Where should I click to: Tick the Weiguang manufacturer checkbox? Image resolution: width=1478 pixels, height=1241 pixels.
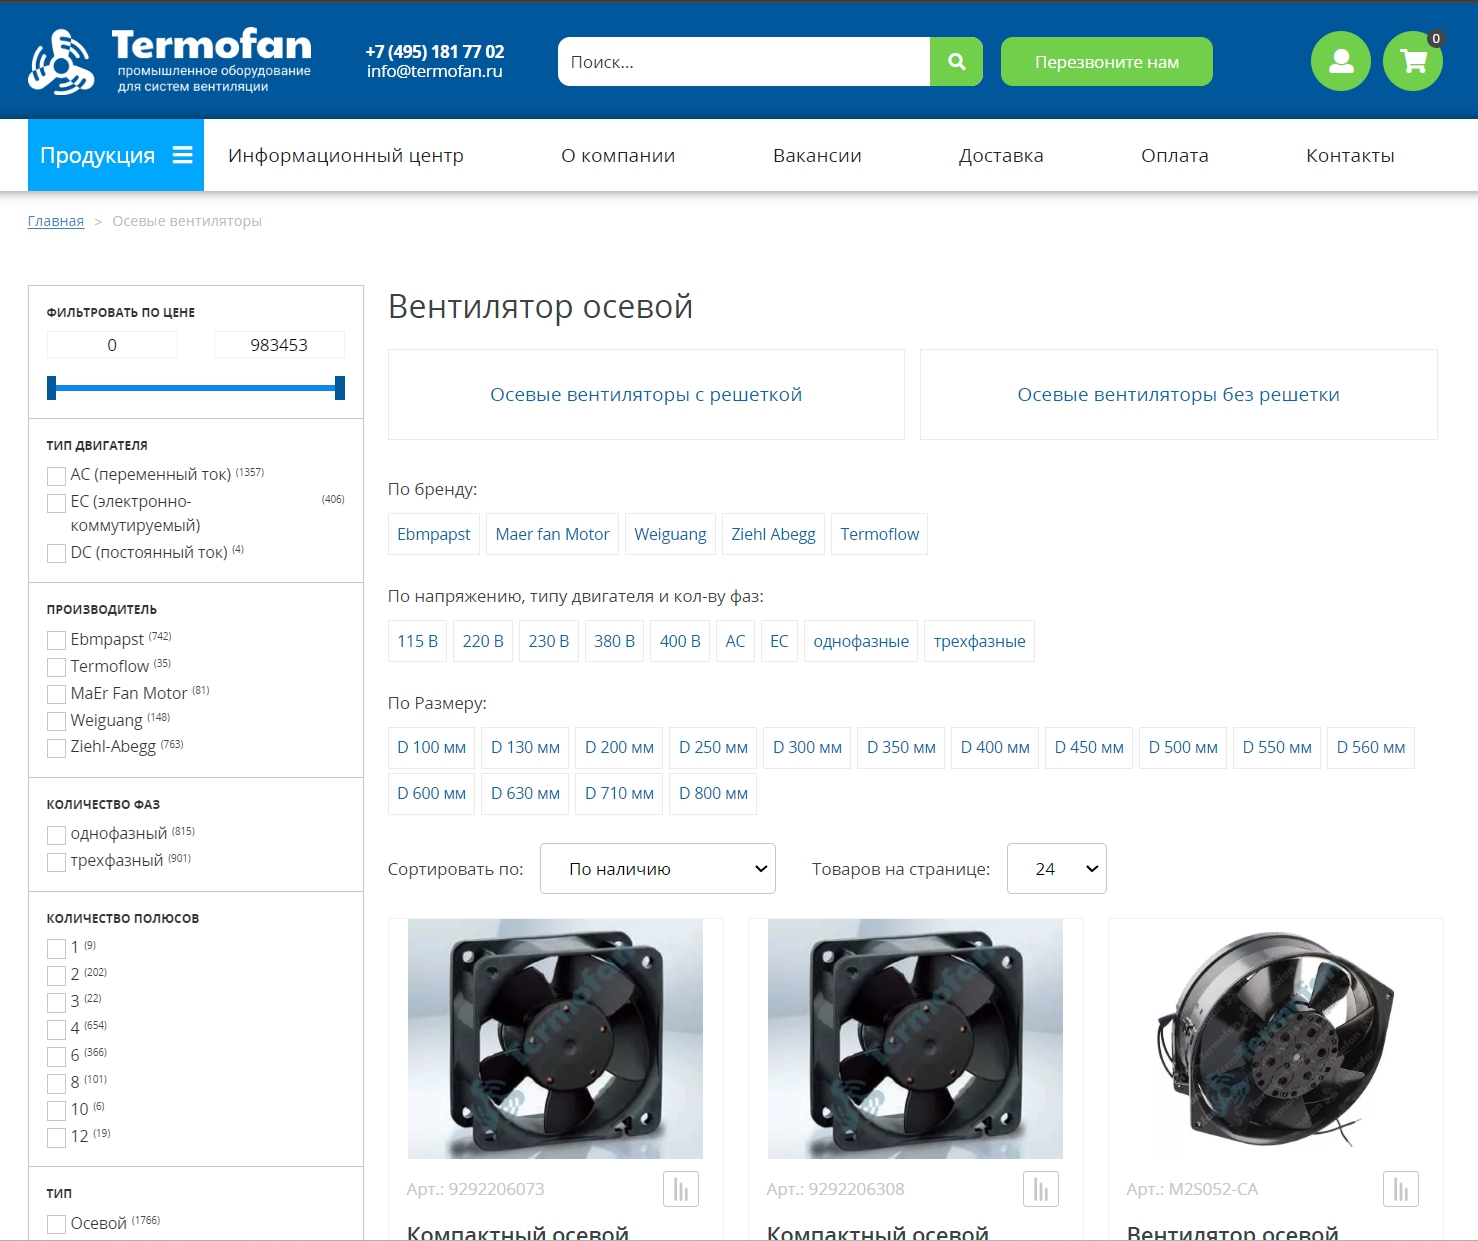(56, 721)
